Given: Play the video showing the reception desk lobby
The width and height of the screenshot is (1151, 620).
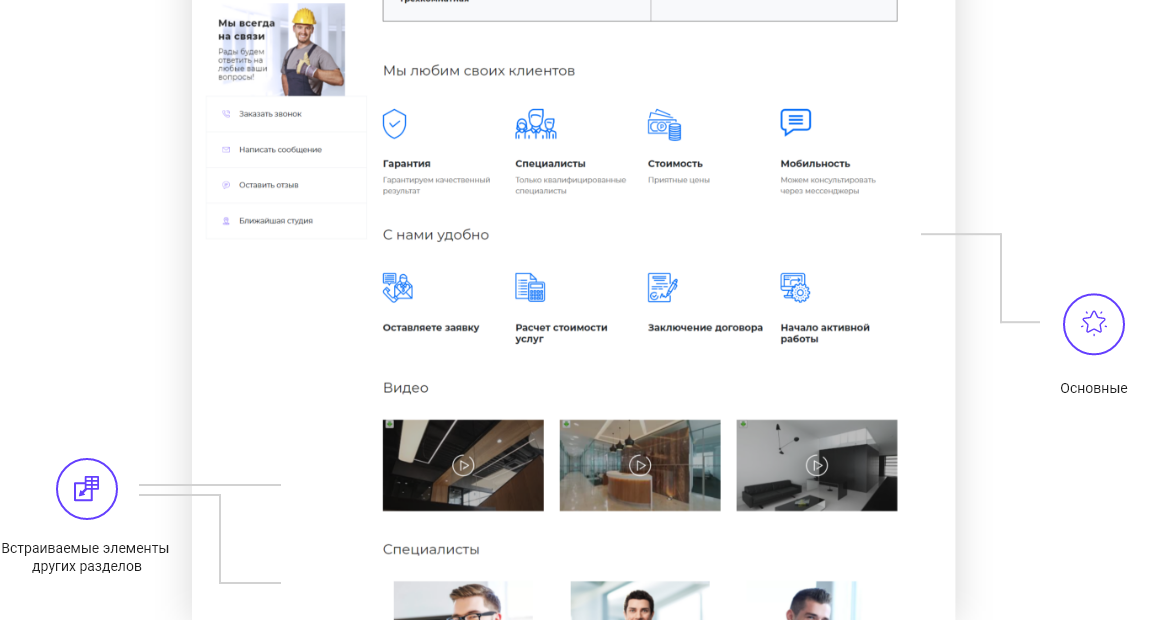Looking at the screenshot, I should [640, 465].
